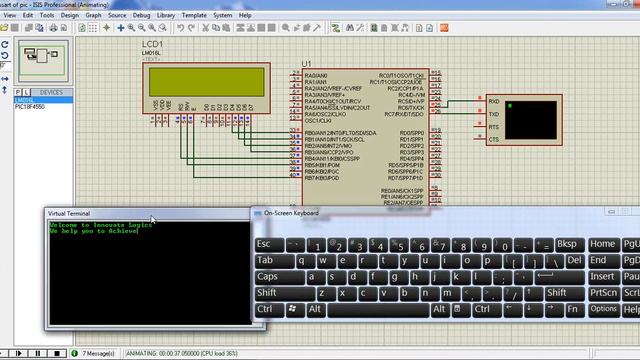Zoom to area magnifier icon
The height and width of the screenshot is (360, 640).
click(x=162, y=28)
